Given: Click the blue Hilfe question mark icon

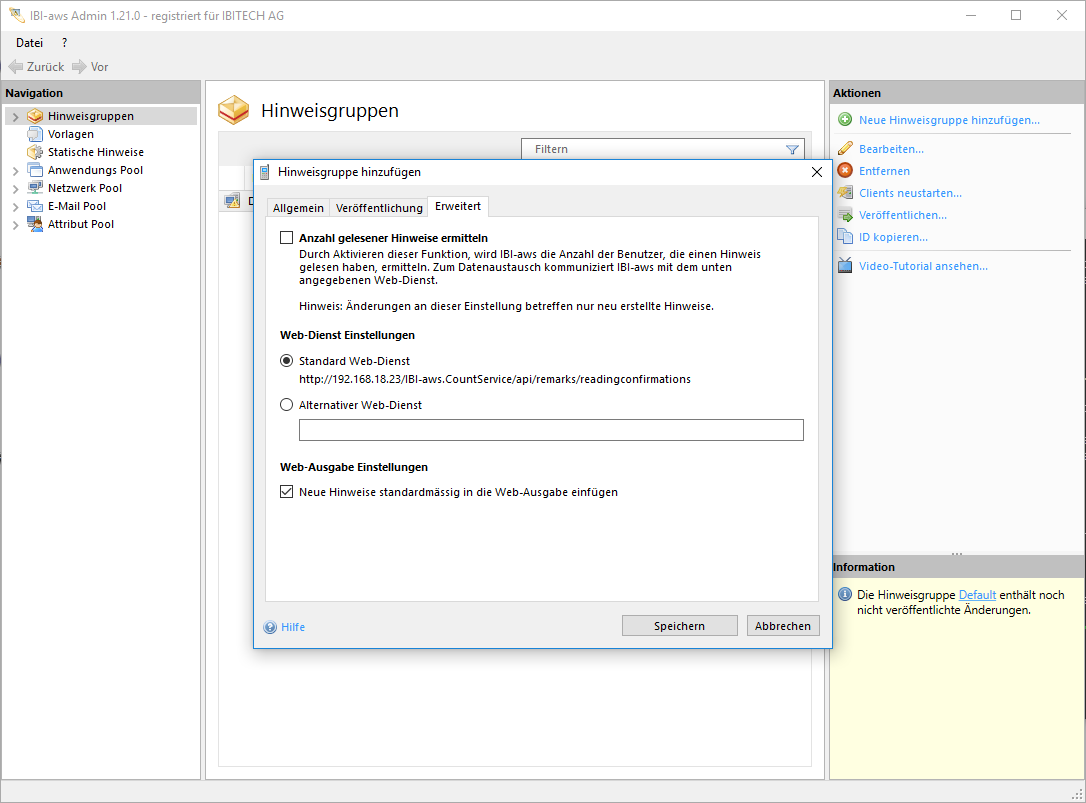Looking at the screenshot, I should (x=270, y=627).
